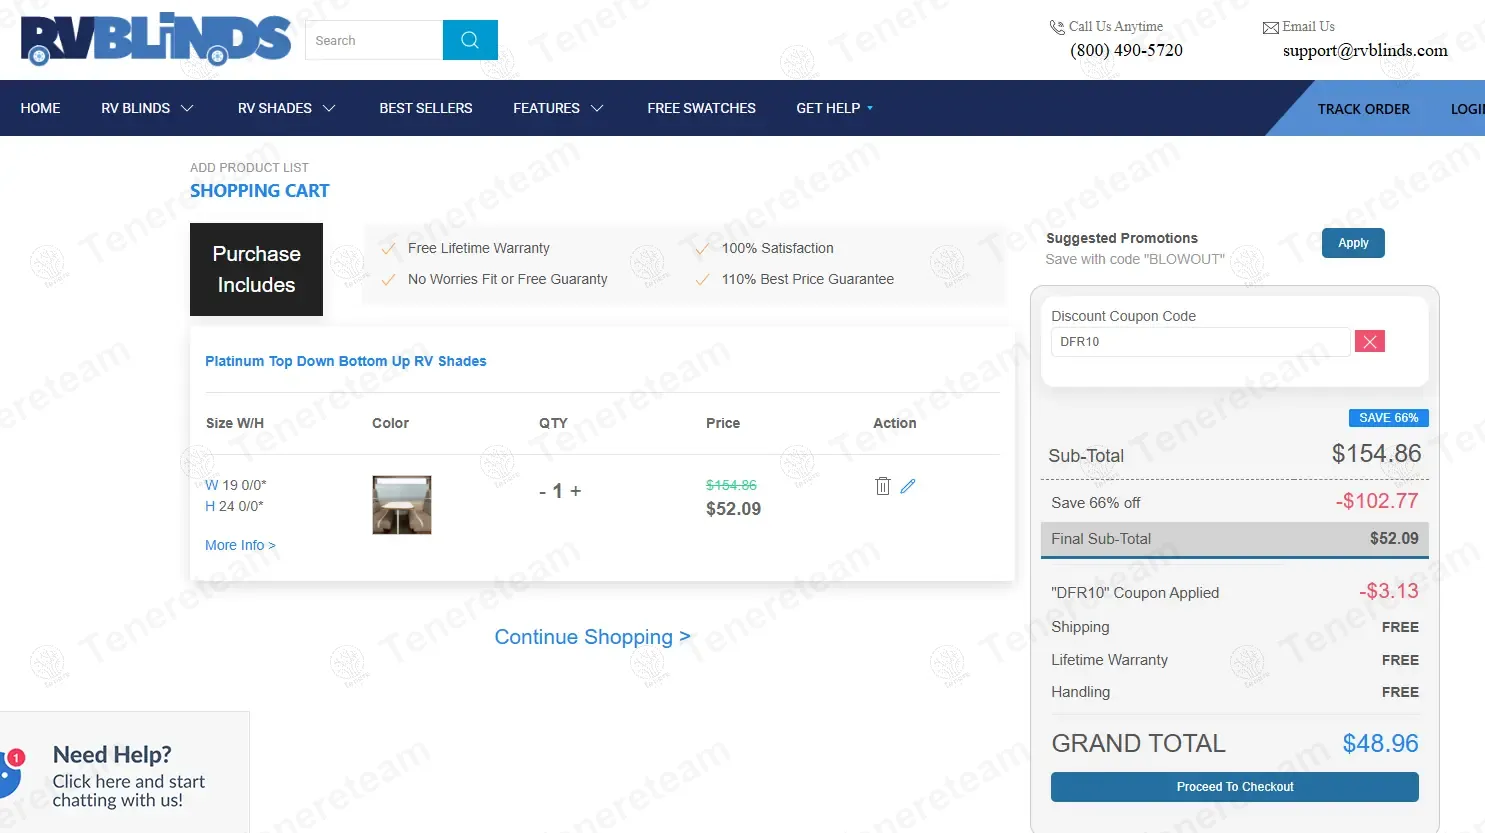Click the struck-through $154.86 price
The image size is (1485, 833).
pos(731,485)
